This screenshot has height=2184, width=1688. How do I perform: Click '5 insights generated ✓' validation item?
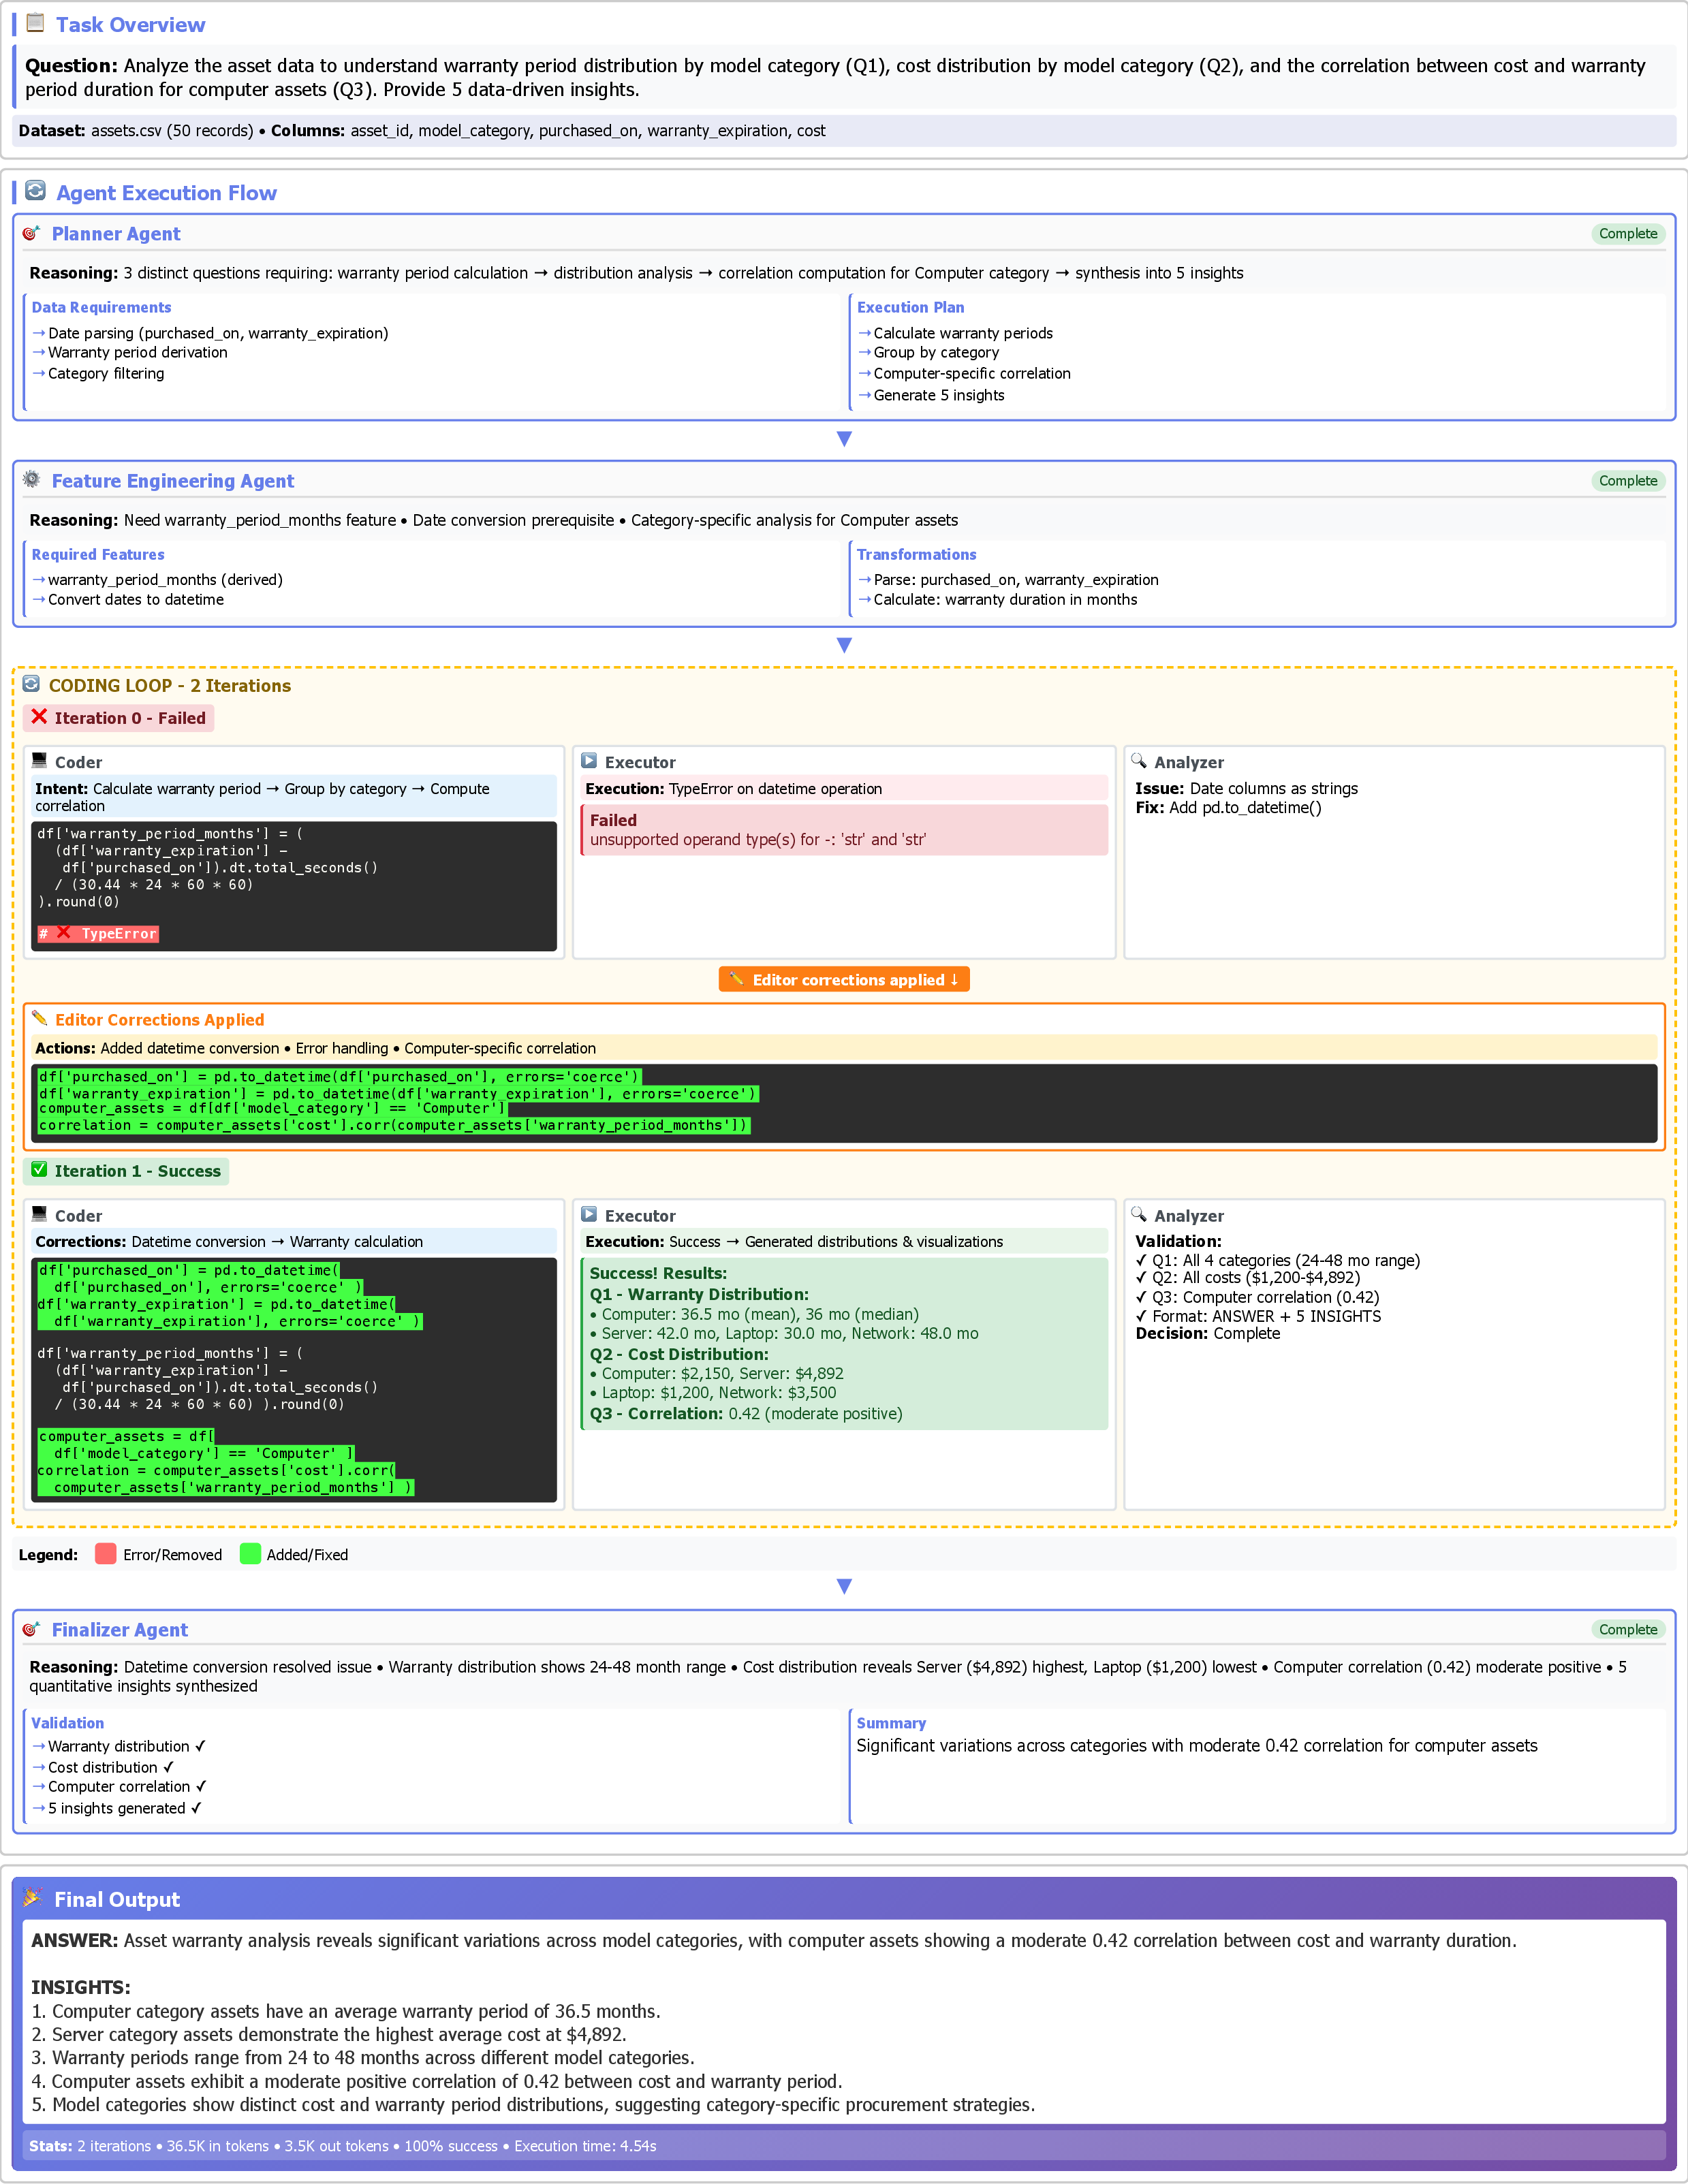click(x=117, y=1808)
